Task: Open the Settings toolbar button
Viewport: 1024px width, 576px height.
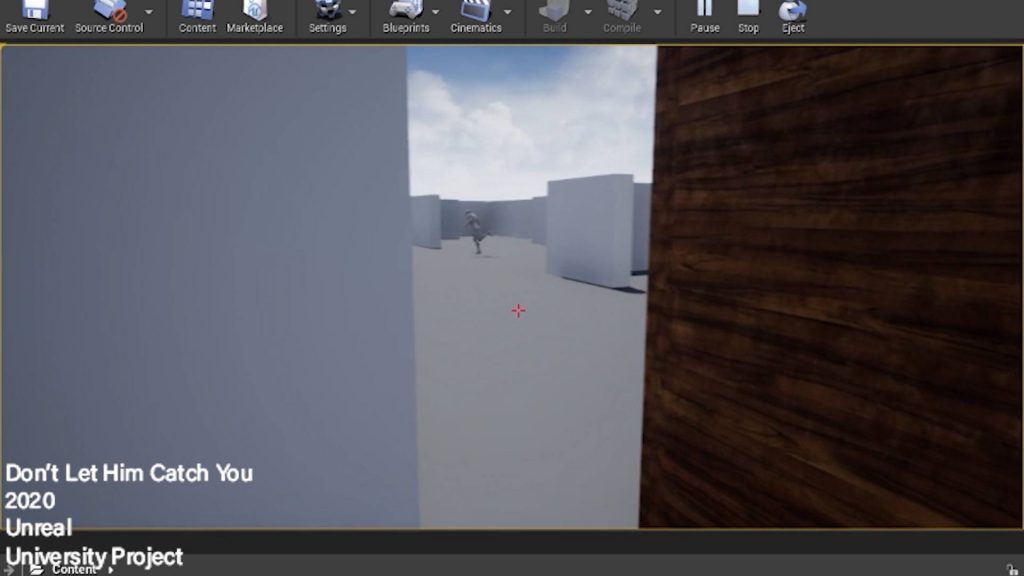Action: point(327,18)
